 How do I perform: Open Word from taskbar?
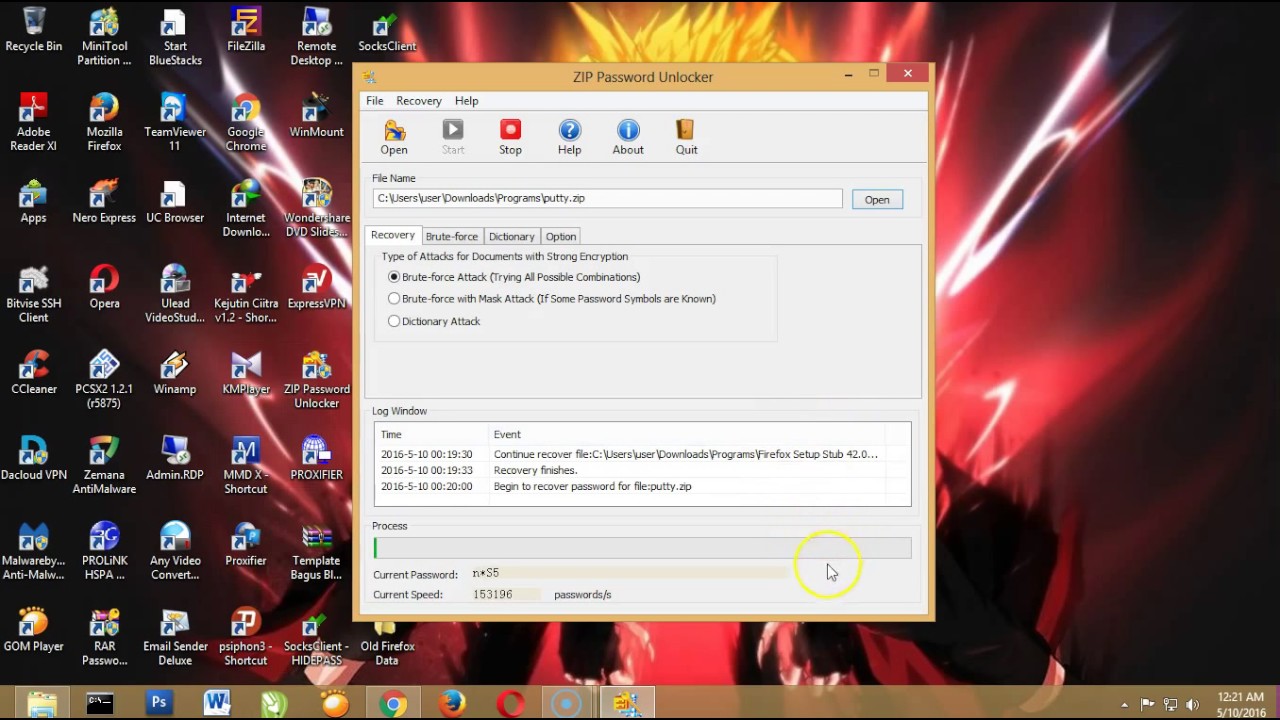(217, 704)
